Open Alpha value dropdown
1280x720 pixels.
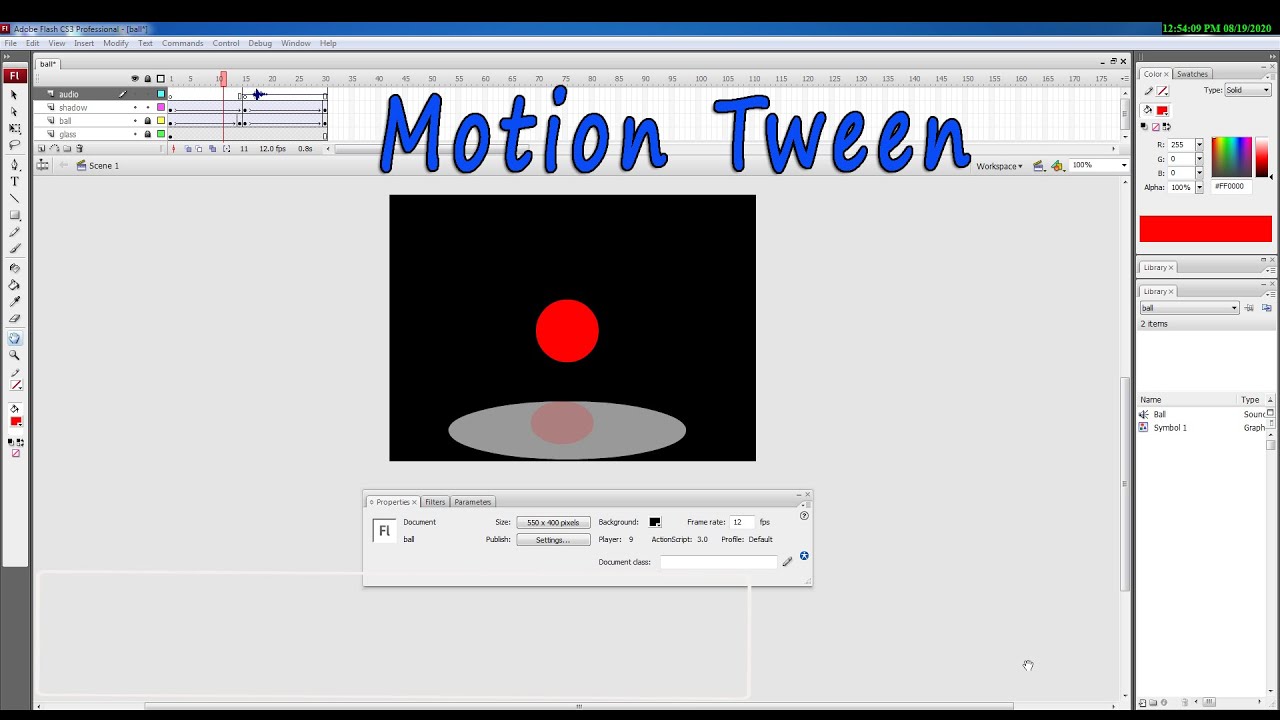coord(1199,187)
